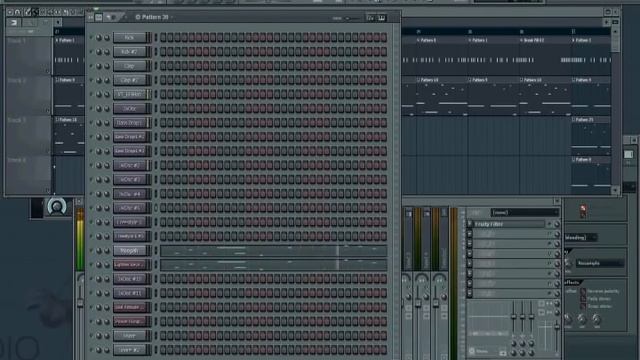Viewport: 640px width, 360px height.
Task: Adjust the Kick channel volume knob
Action: (x=107, y=38)
